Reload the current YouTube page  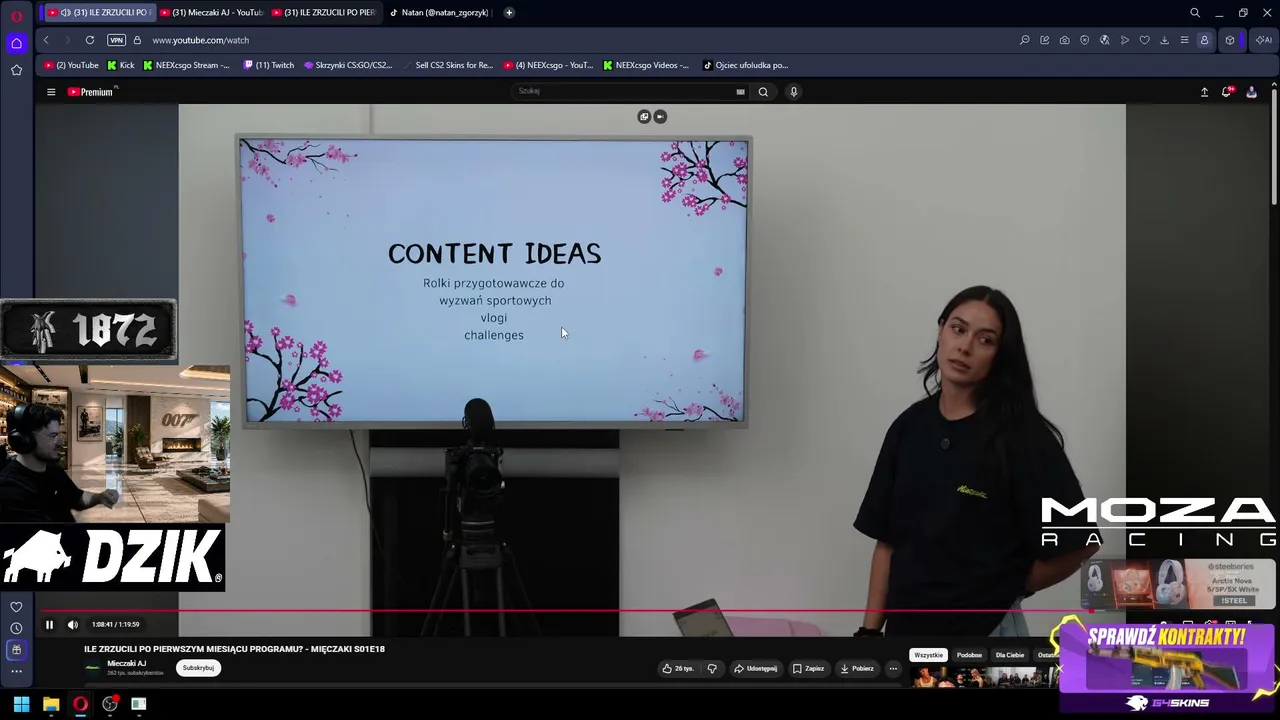coord(90,40)
